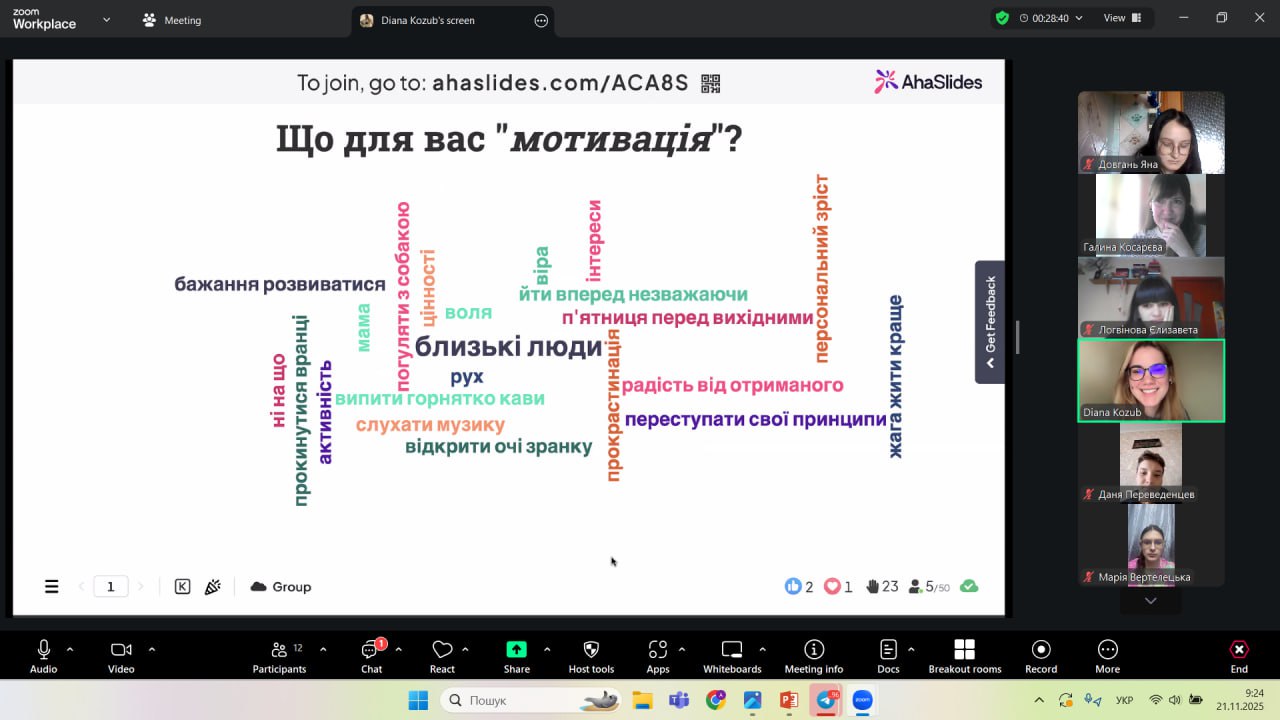
Task: Open Host tools shield icon
Action: pos(591,650)
